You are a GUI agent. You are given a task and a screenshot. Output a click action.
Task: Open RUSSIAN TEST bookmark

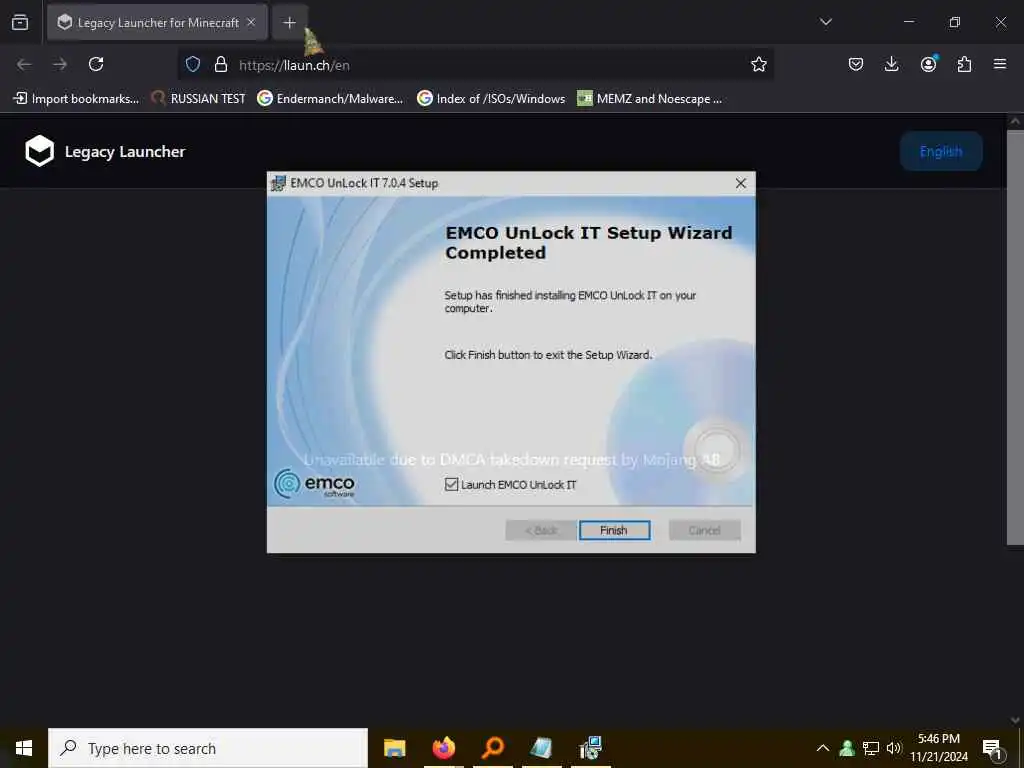pyautogui.click(x=198, y=99)
